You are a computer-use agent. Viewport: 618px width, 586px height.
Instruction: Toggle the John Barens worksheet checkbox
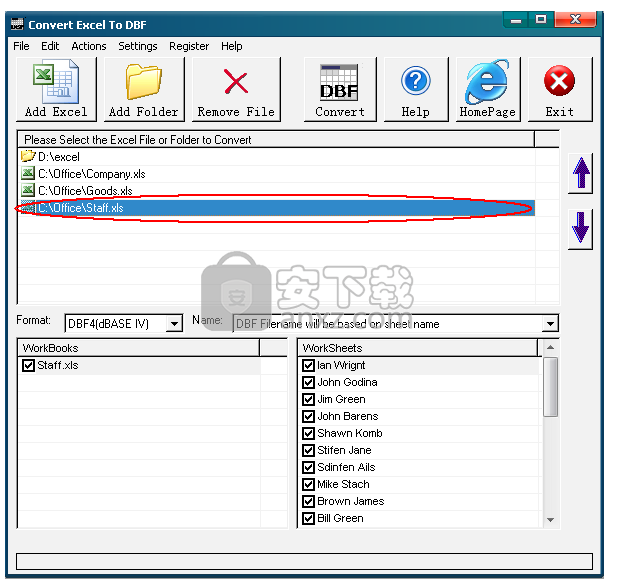308,416
